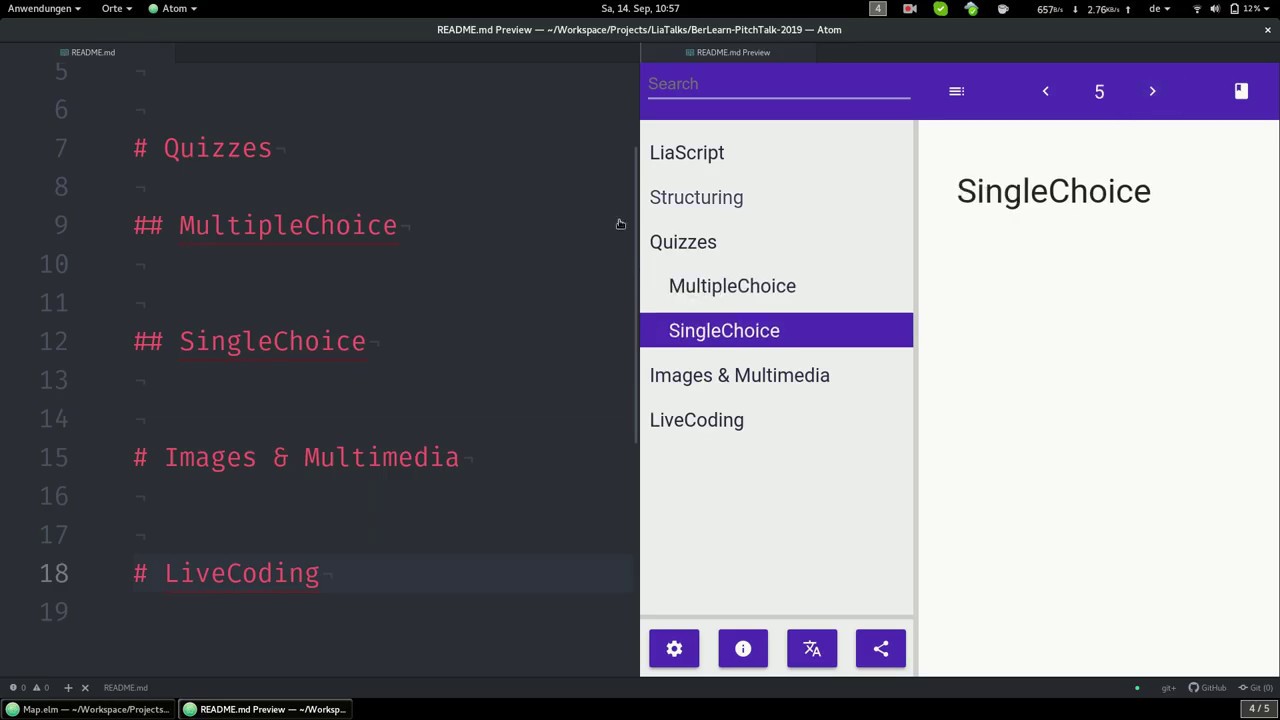Close the Atom window with X
The height and width of the screenshot is (720, 1280).
point(1267,30)
